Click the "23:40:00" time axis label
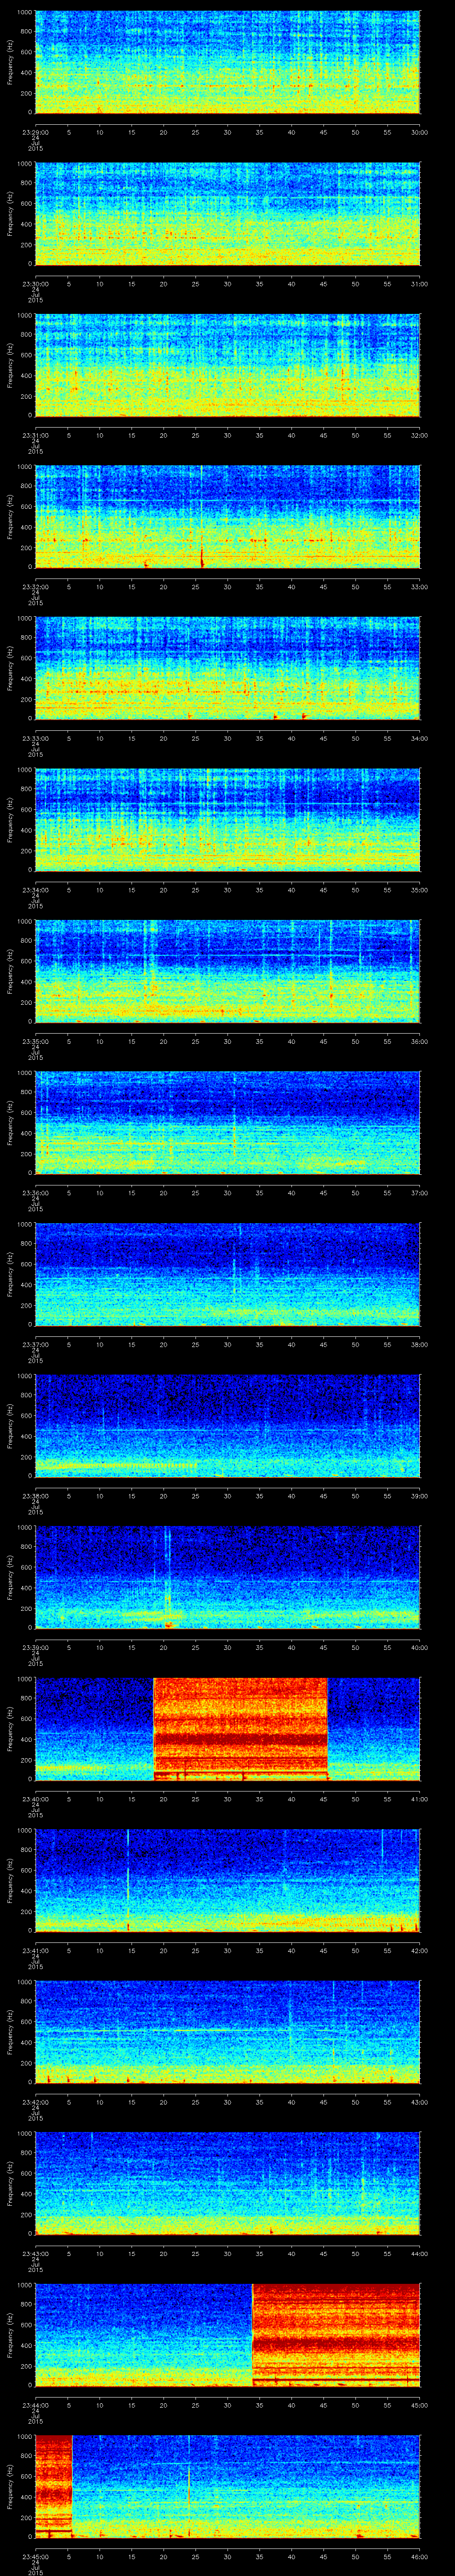The width and height of the screenshot is (455, 2576). [35, 1799]
